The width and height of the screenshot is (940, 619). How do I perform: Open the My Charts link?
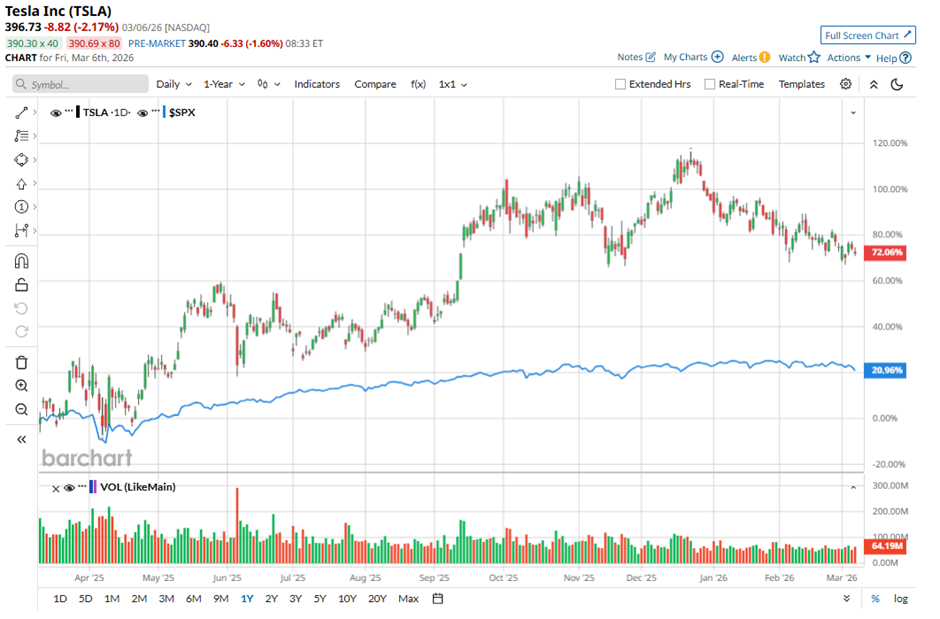pos(692,58)
